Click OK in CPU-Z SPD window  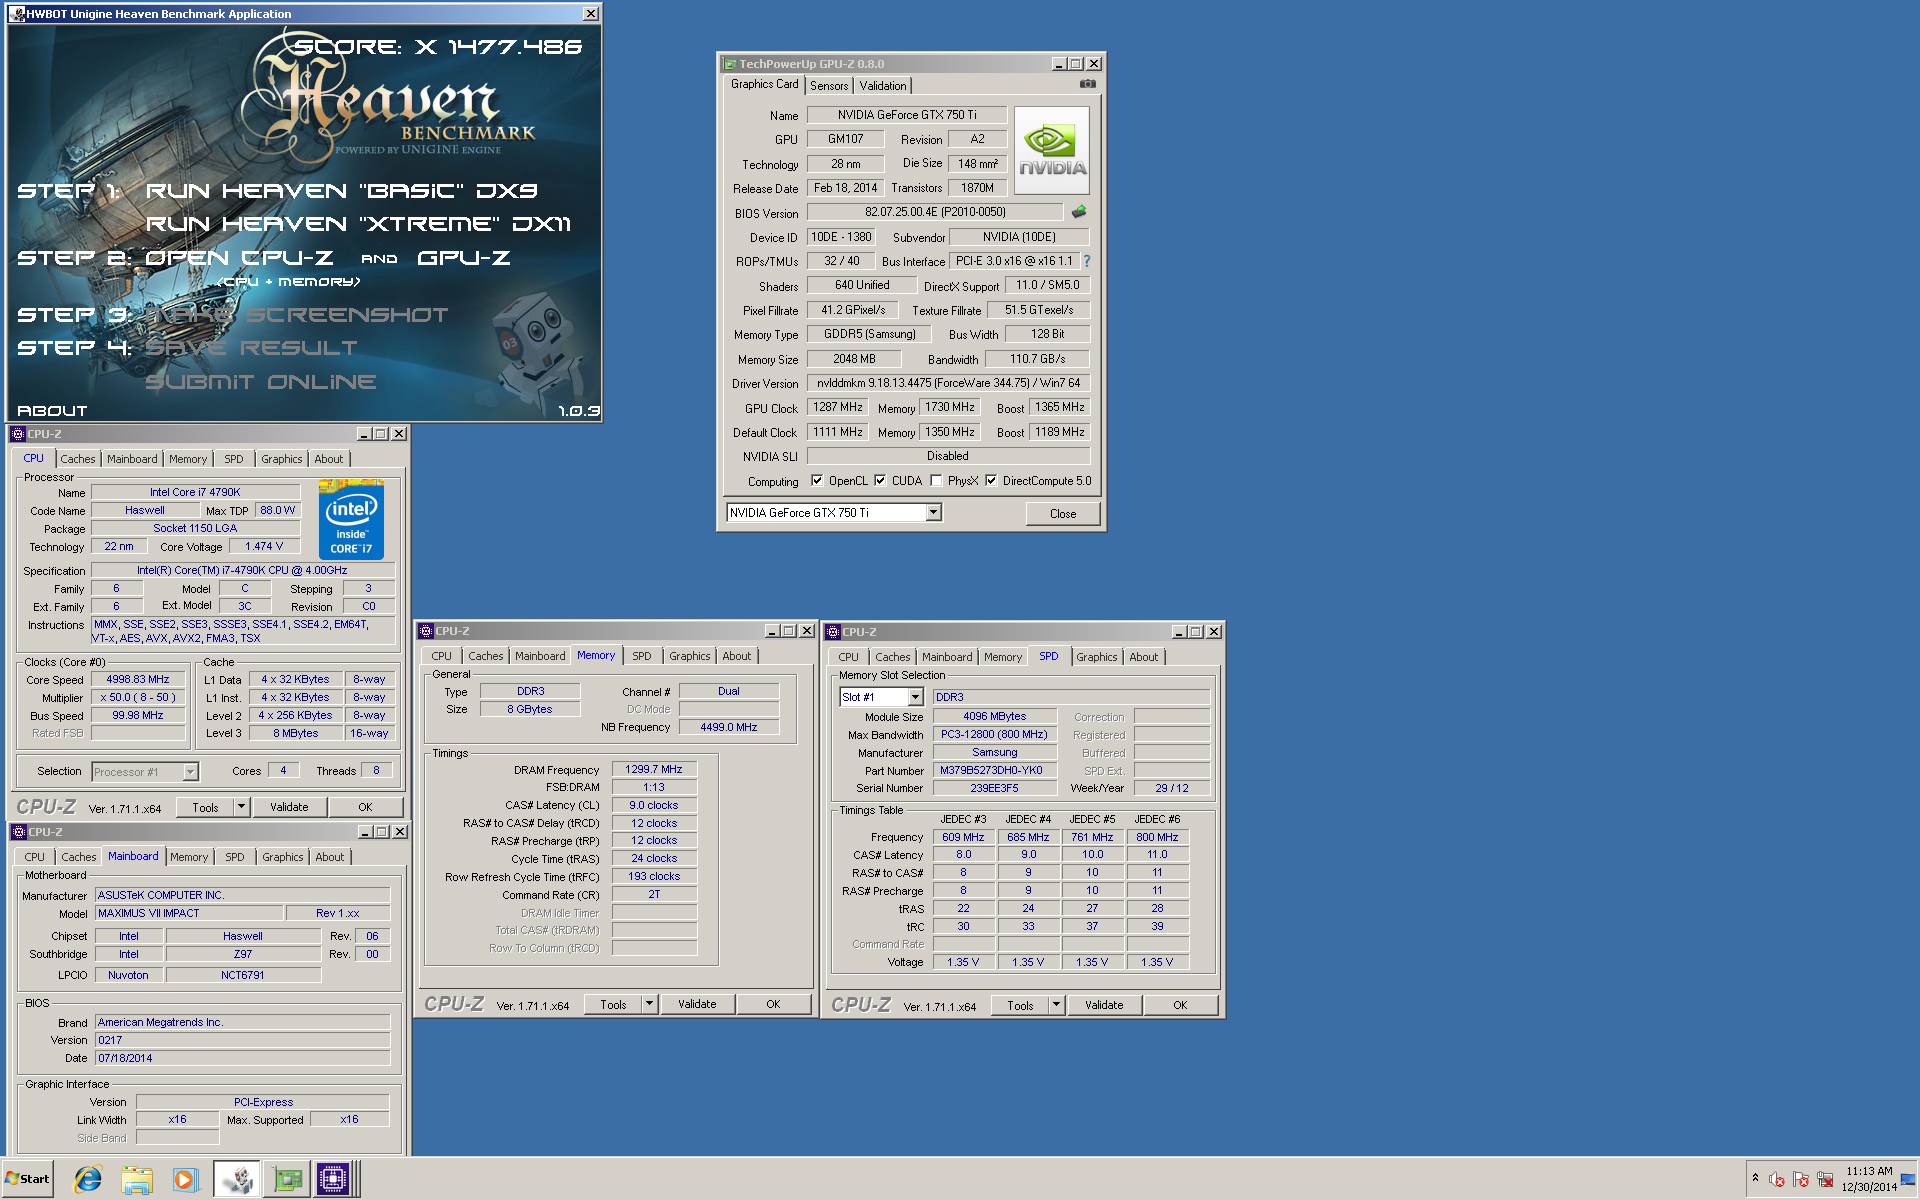(x=1180, y=1005)
